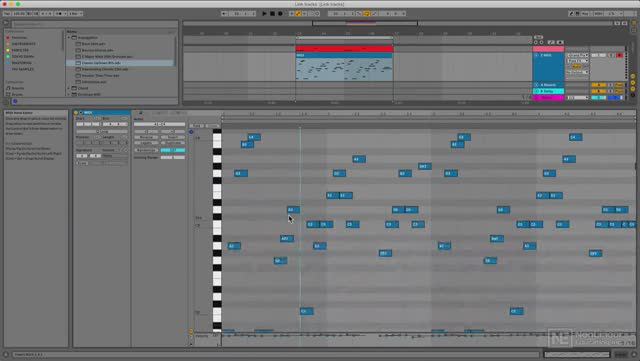Arm the 7 MIDI track for recording
The height and width of the screenshot is (361, 640).
coord(620,55)
